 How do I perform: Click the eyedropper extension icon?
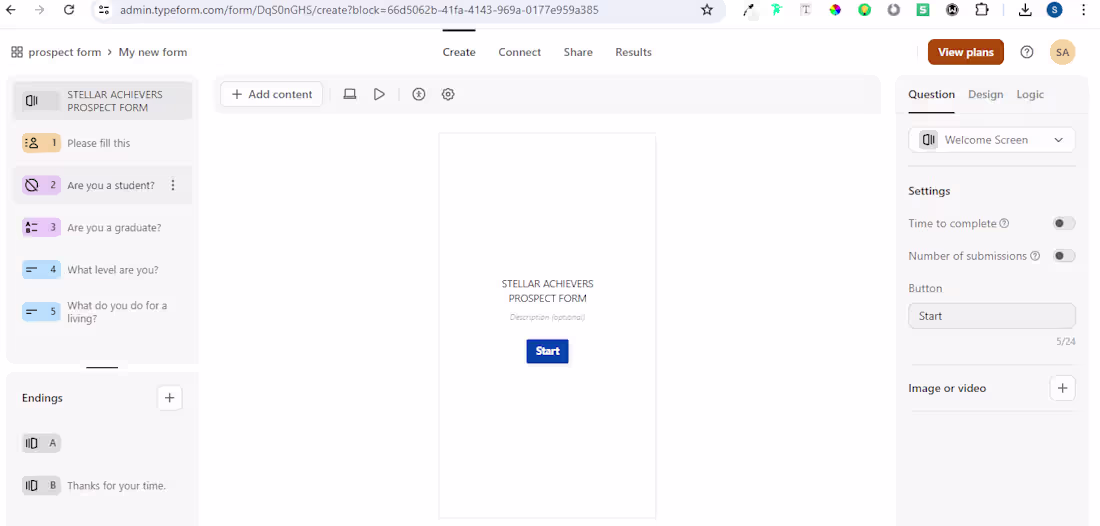click(749, 10)
